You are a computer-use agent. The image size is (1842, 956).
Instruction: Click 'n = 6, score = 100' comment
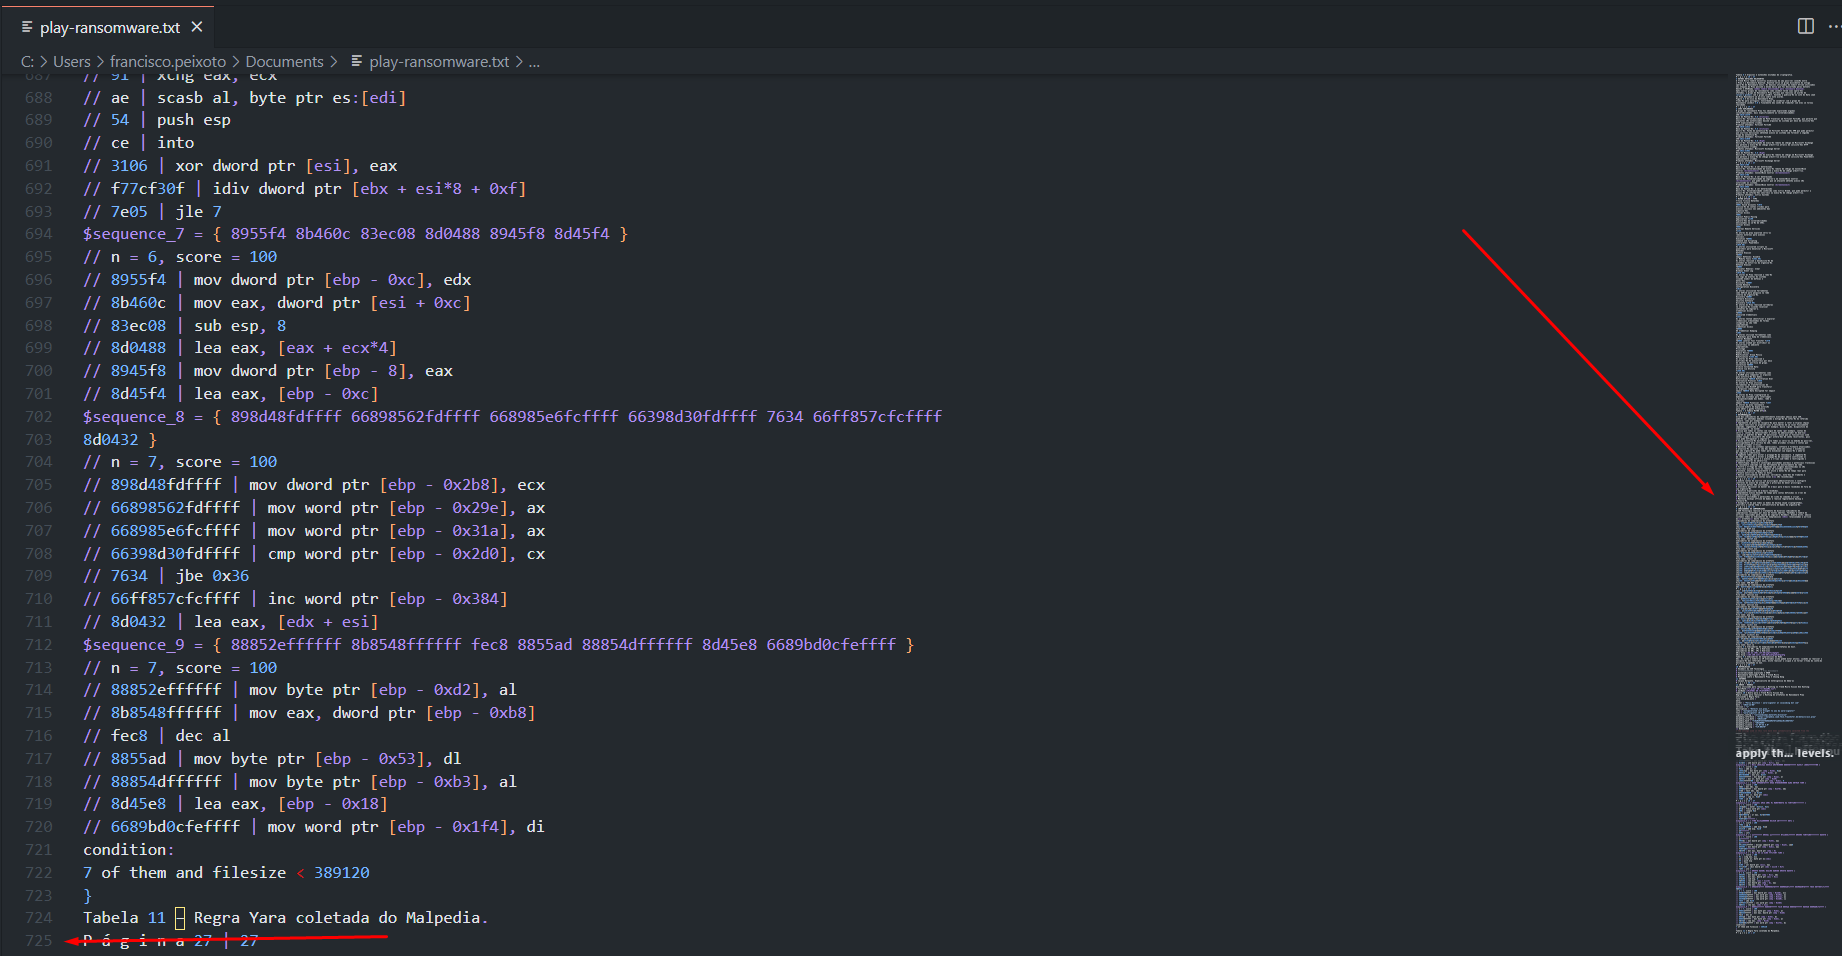click(194, 256)
